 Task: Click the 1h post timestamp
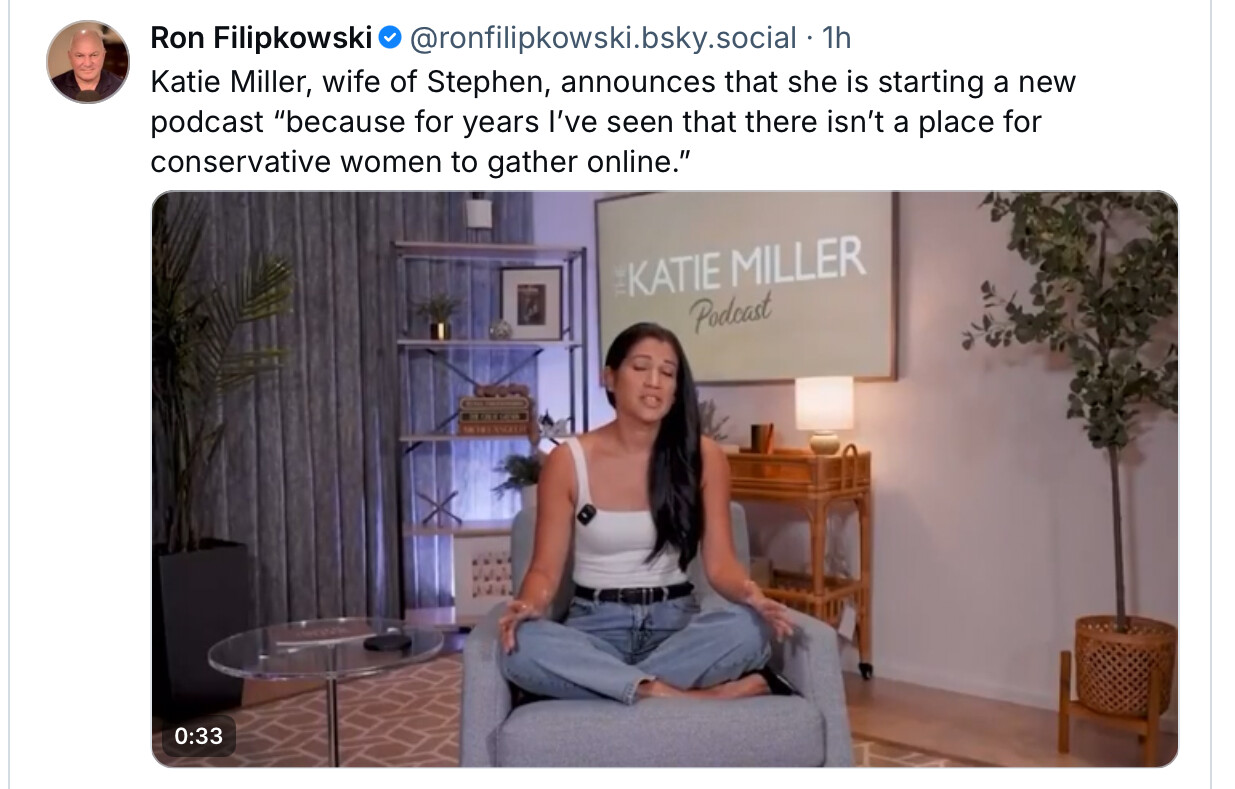coord(835,39)
